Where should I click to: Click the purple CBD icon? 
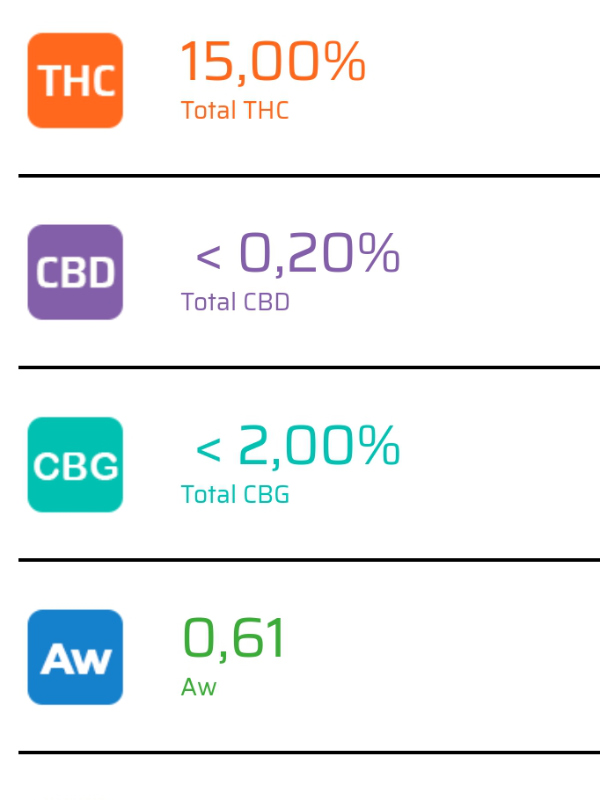(x=76, y=272)
